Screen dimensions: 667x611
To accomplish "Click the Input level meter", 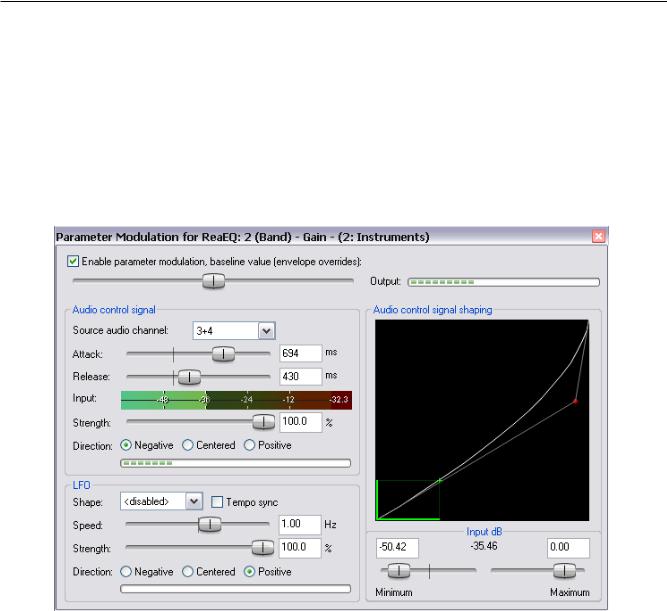I will (x=237, y=400).
